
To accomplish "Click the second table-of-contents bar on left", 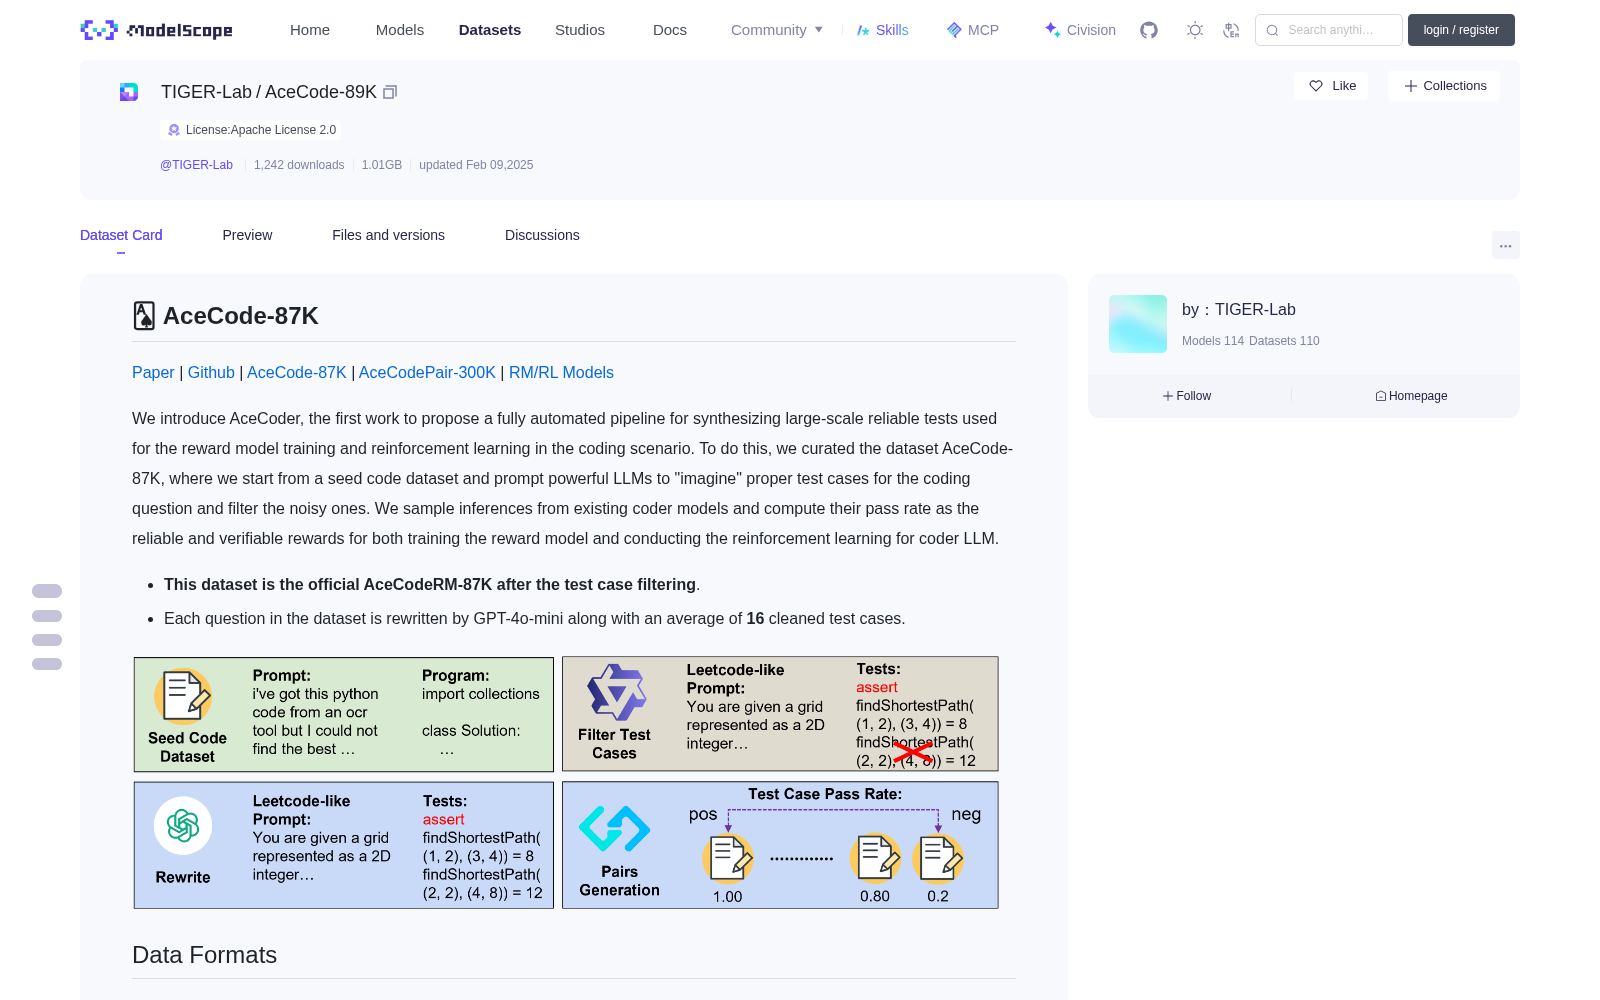I will (x=47, y=616).
